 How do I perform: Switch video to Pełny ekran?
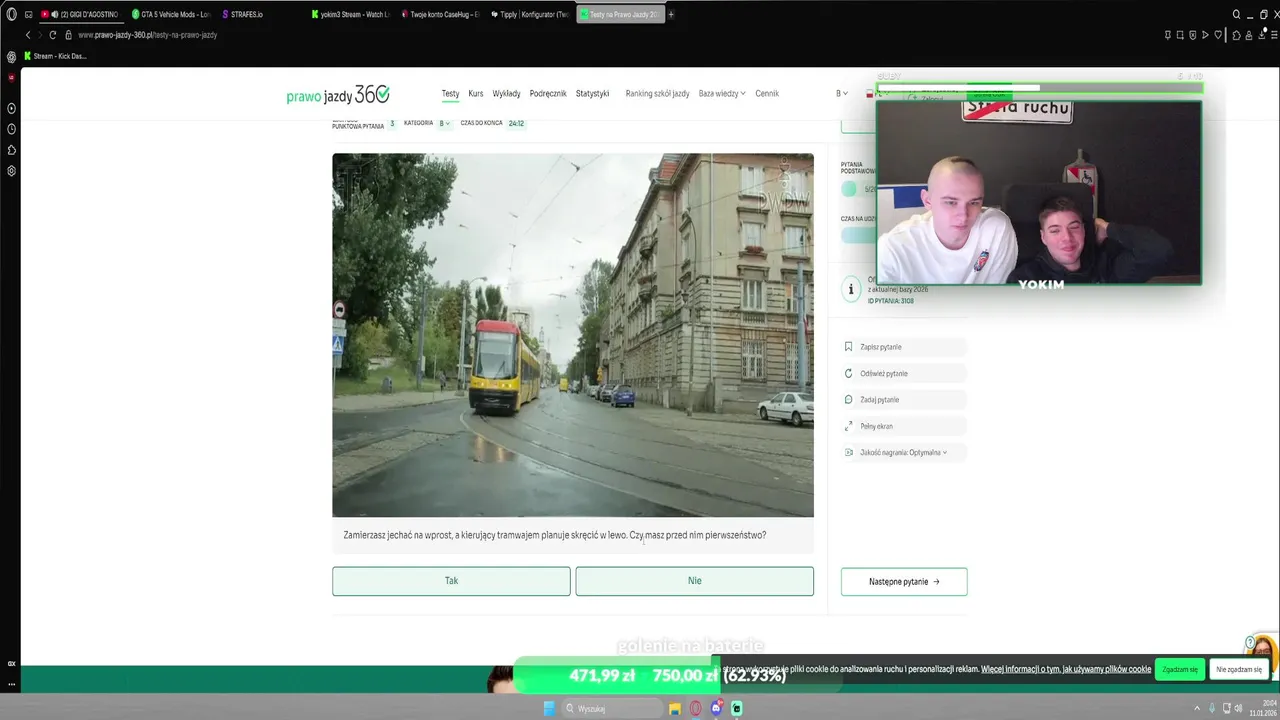[x=904, y=426]
